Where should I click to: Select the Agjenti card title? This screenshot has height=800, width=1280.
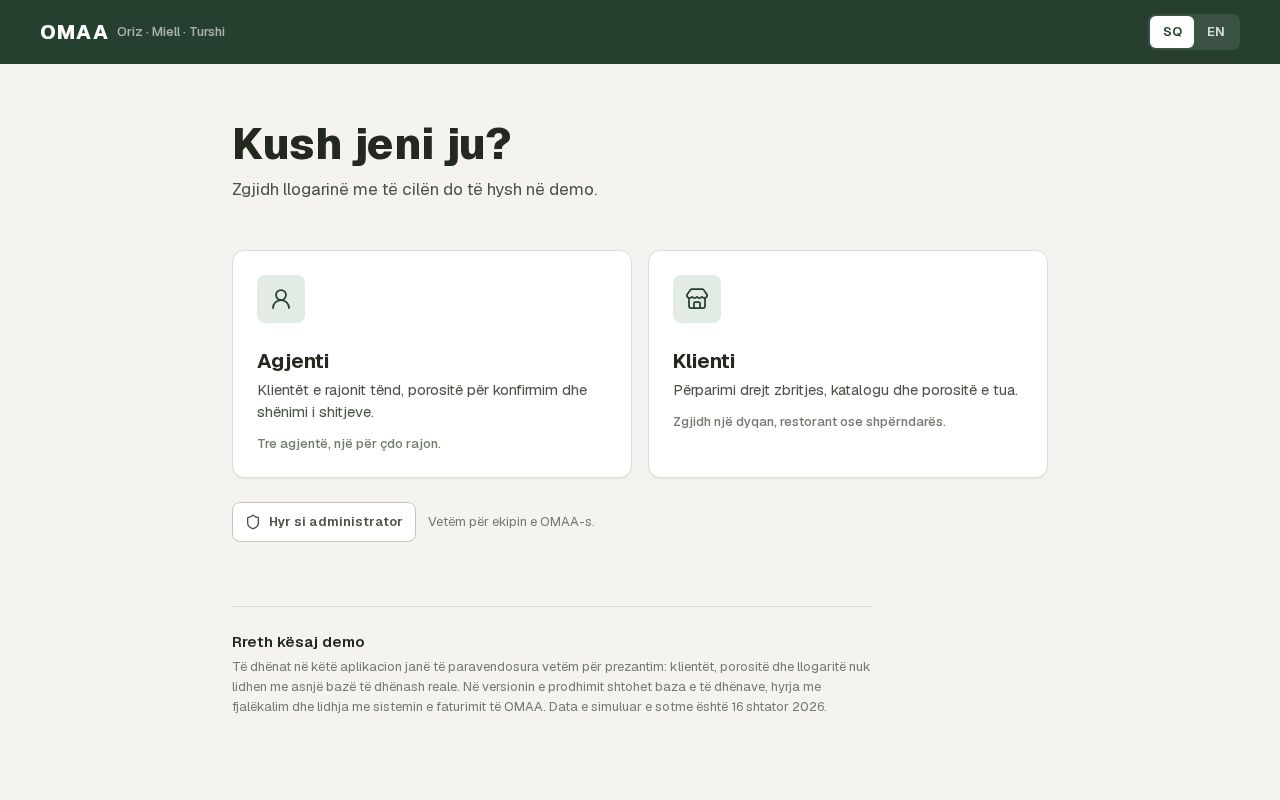(293, 361)
